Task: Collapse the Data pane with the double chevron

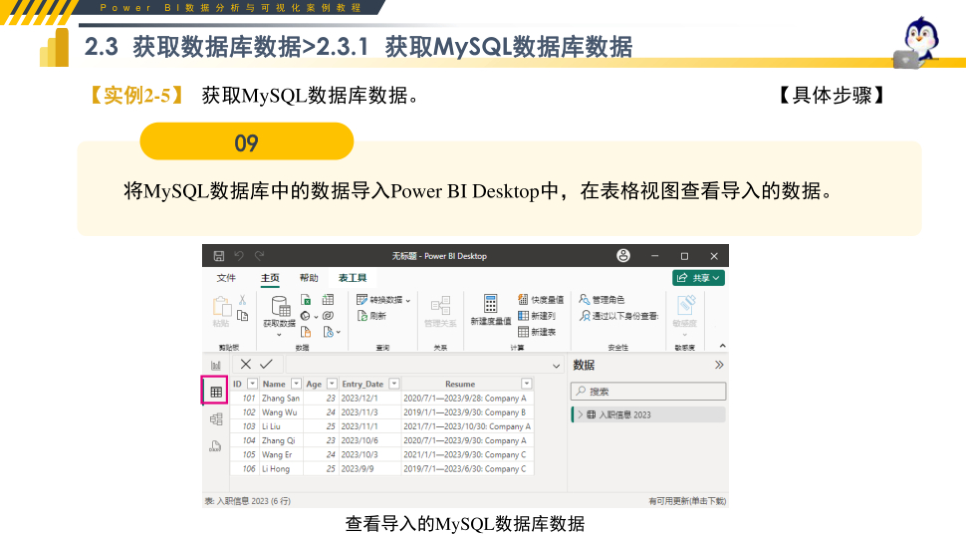Action: click(x=718, y=365)
